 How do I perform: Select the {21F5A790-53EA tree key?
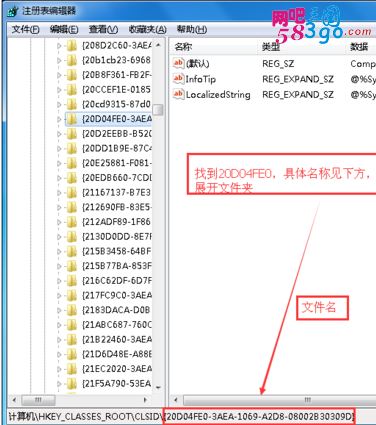click(x=117, y=383)
